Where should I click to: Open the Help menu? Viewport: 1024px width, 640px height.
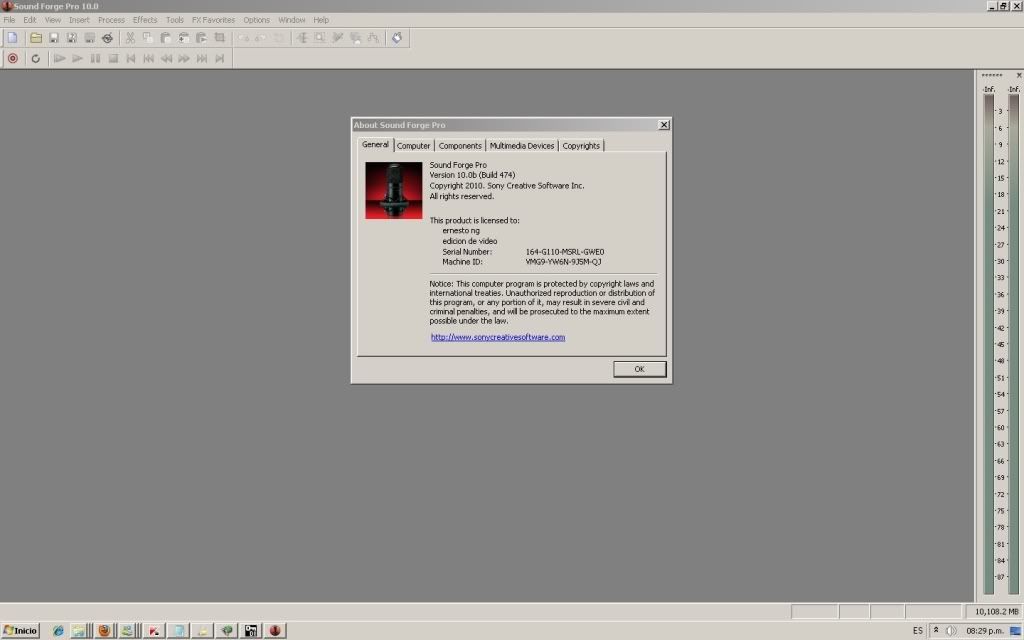coord(321,20)
